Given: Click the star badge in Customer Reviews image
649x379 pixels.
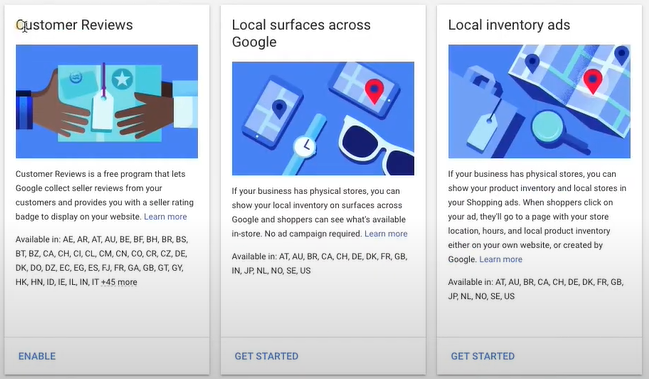Looking at the screenshot, I should (122, 79).
